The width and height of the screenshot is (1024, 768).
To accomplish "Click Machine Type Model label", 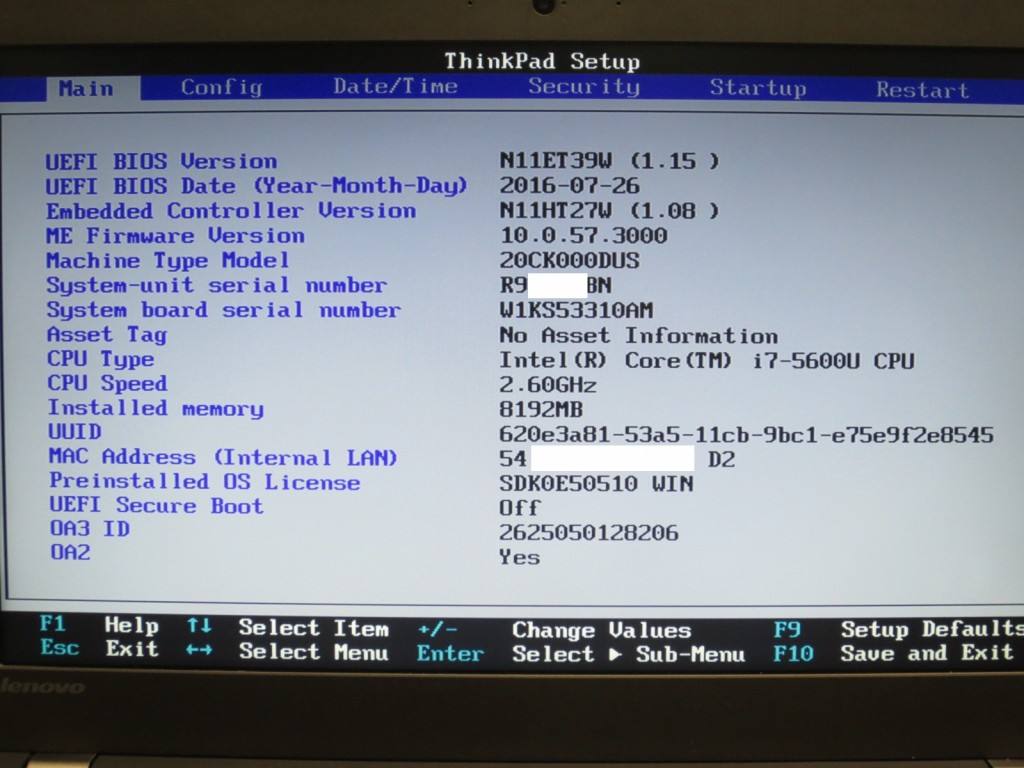I will pos(167,261).
